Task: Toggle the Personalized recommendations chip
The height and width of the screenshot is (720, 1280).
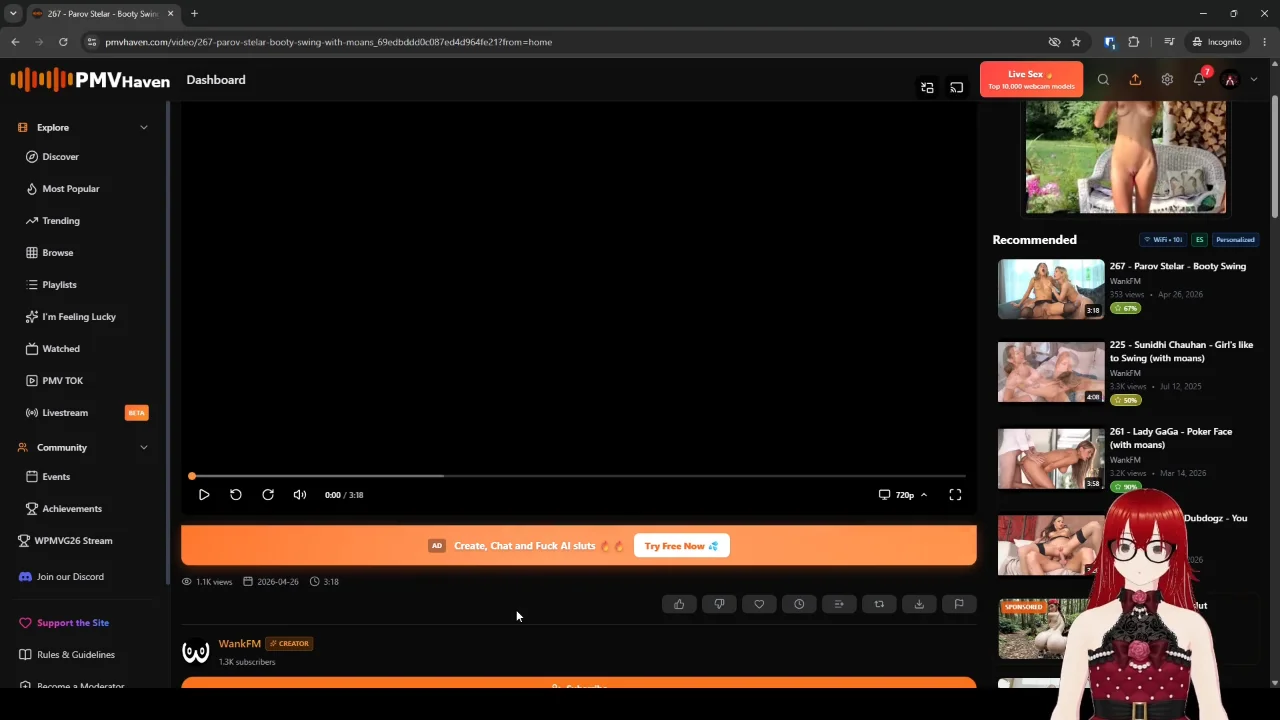Action: pos(1236,240)
